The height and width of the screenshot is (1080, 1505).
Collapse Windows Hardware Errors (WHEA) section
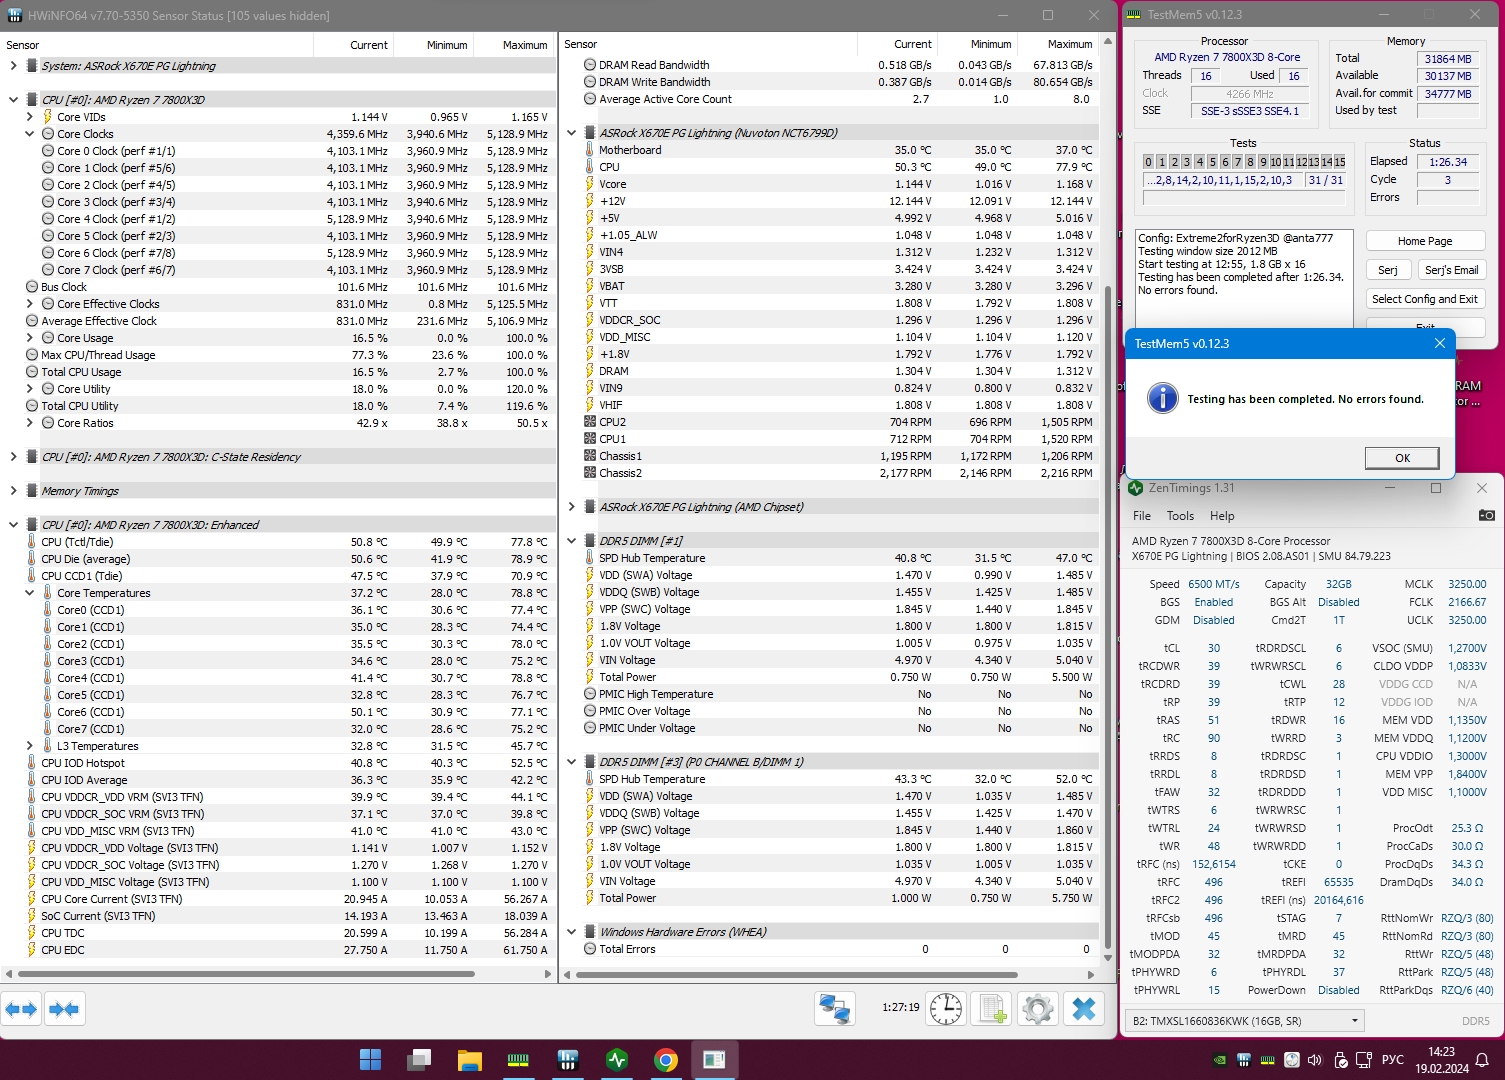click(571, 932)
